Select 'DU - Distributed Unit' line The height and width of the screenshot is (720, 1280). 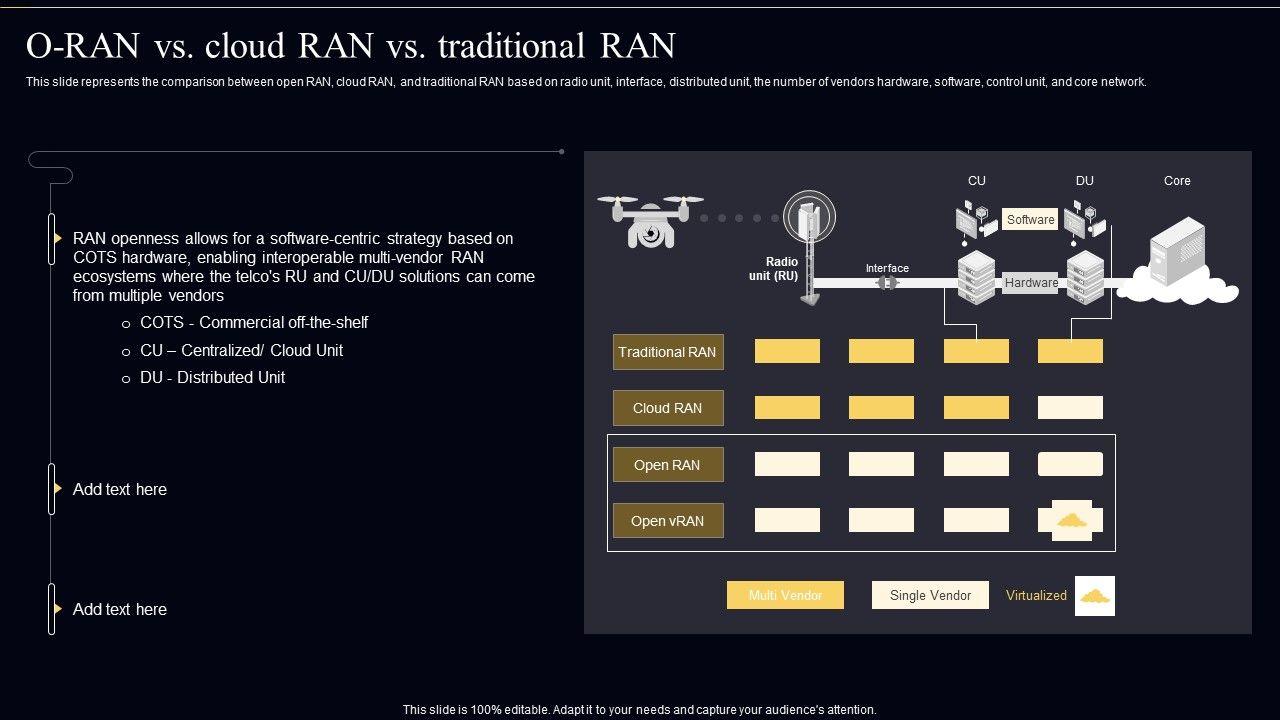click(212, 377)
